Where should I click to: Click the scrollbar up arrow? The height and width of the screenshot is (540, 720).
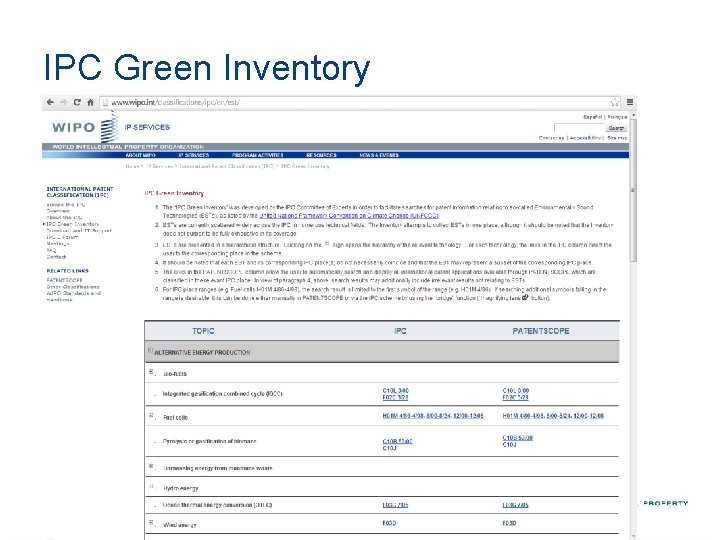click(x=634, y=115)
